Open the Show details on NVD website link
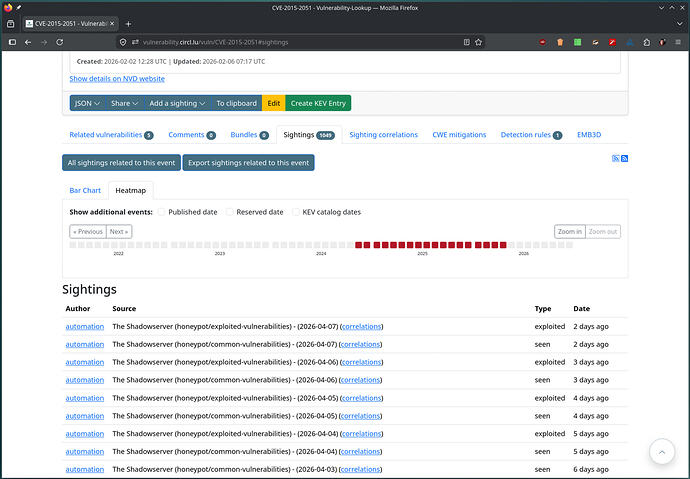Image resolution: width=690 pixels, height=479 pixels. 117,78
